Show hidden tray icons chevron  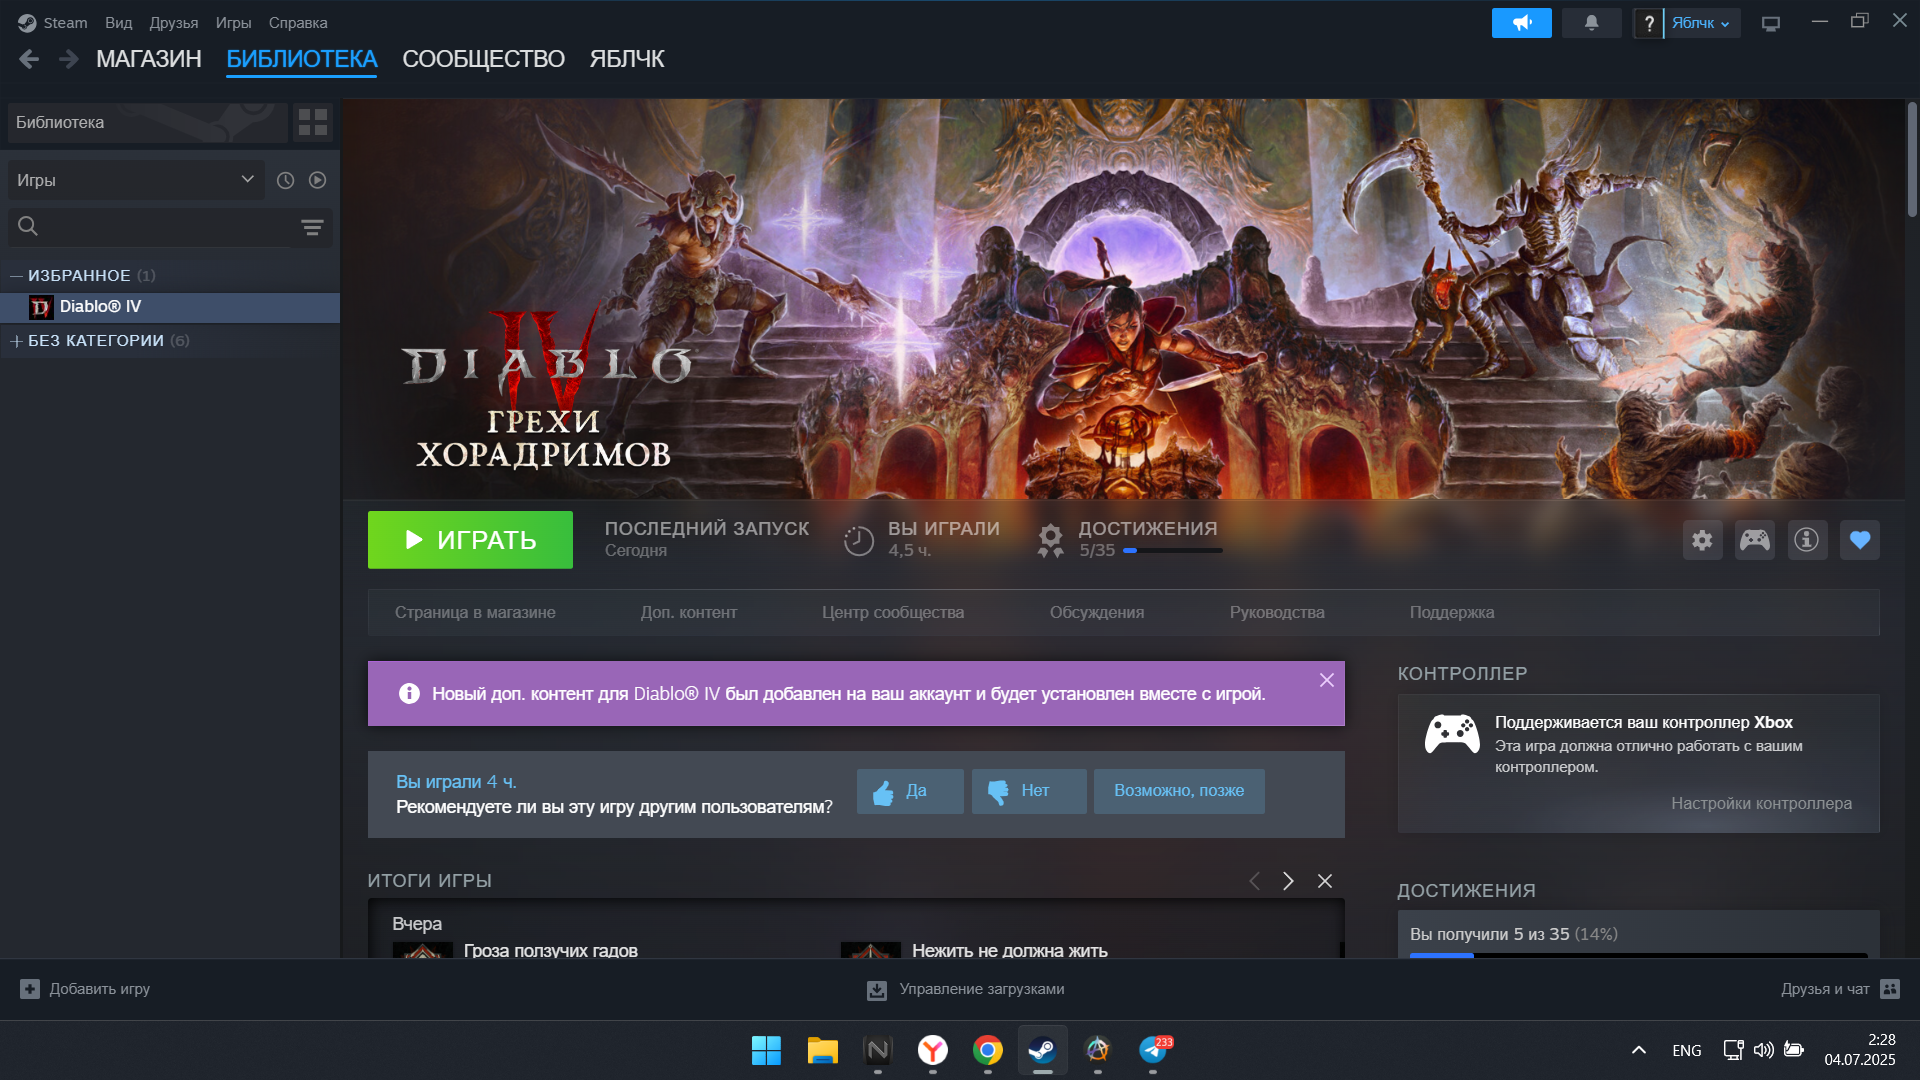pyautogui.click(x=1638, y=1050)
